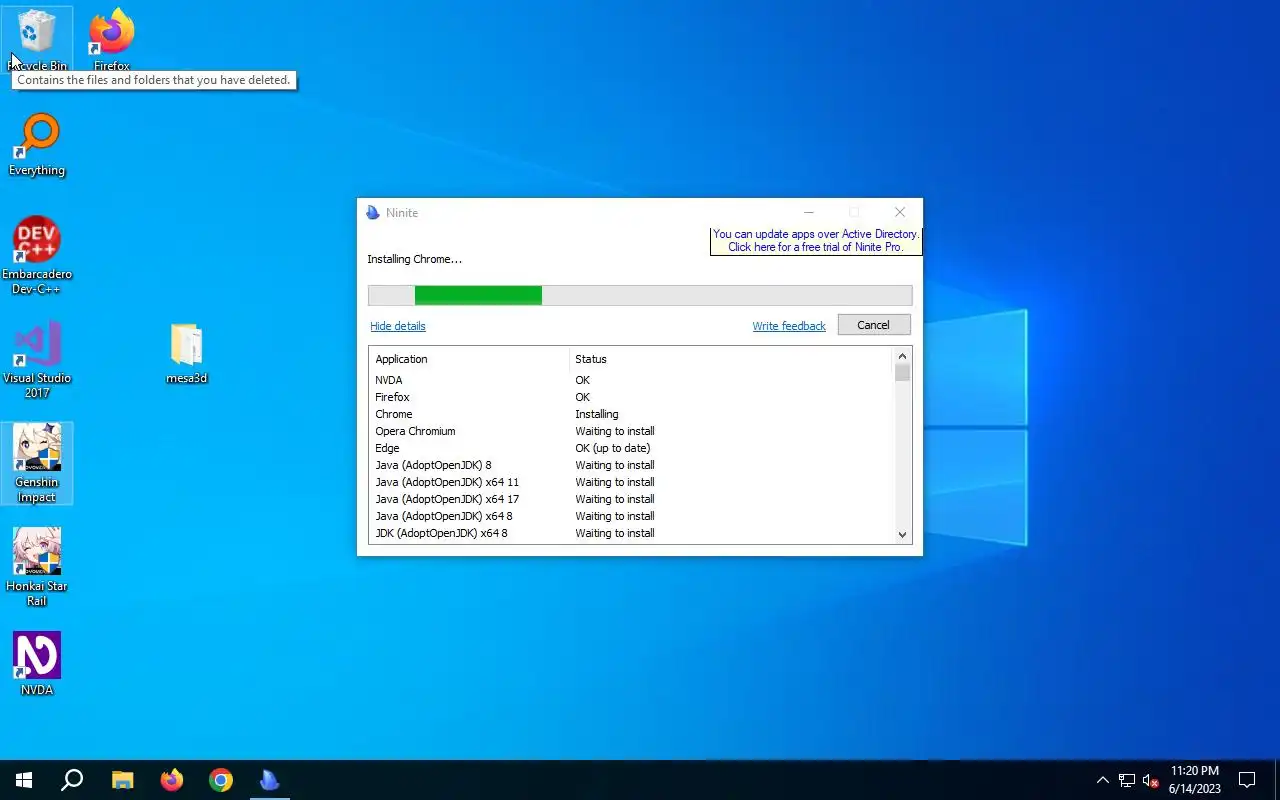Select the Edge row in the list

click(x=630, y=448)
